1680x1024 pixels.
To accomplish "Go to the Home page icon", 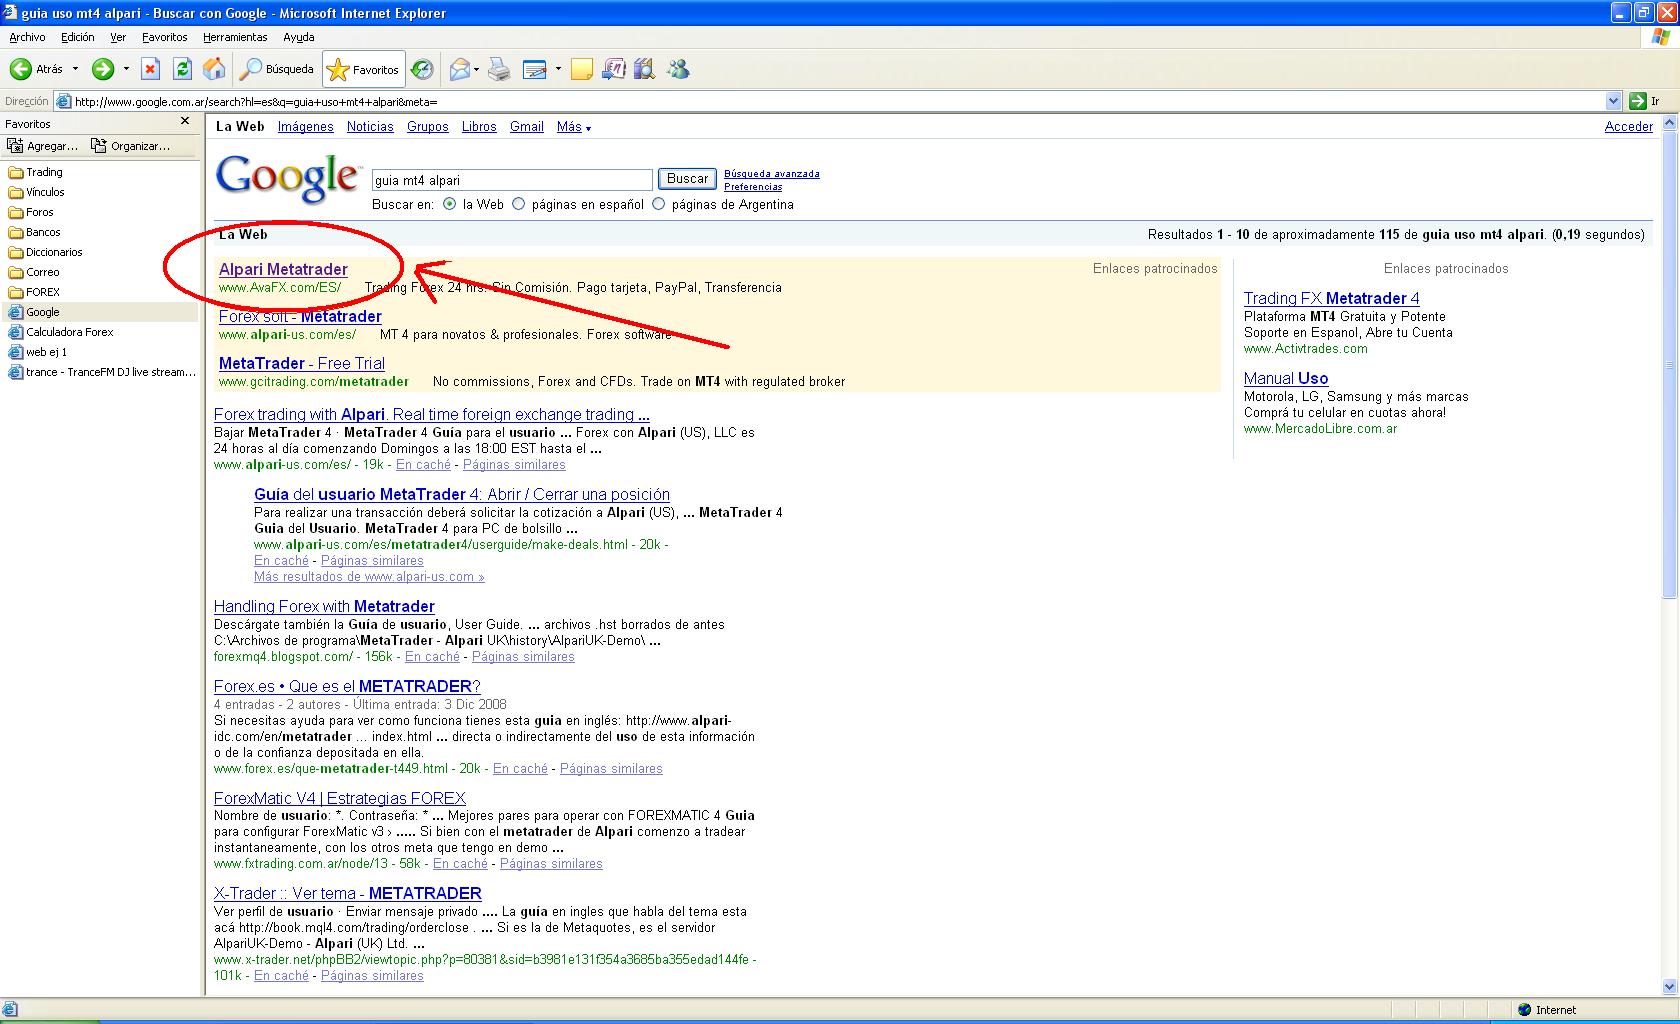I will (x=214, y=69).
